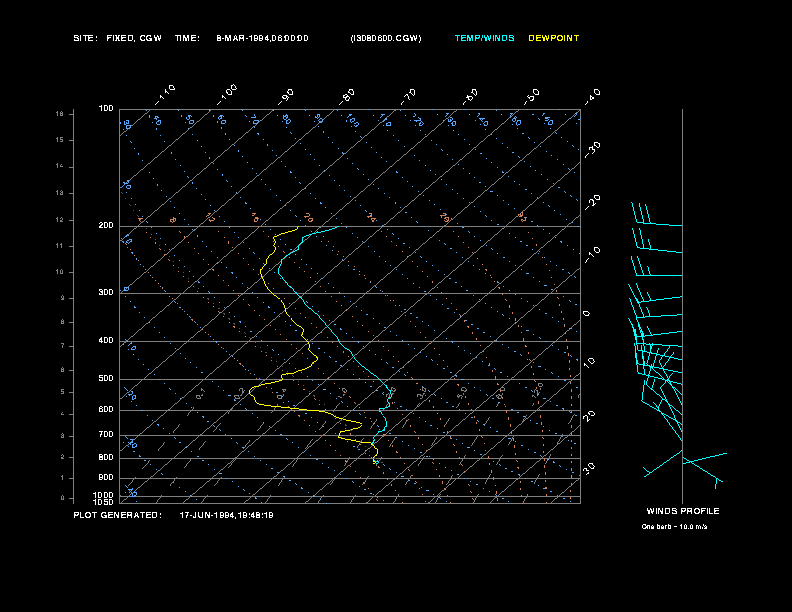Click the 11 km height axis label
Image resolution: width=792 pixels, height=612 pixels.
[60, 246]
